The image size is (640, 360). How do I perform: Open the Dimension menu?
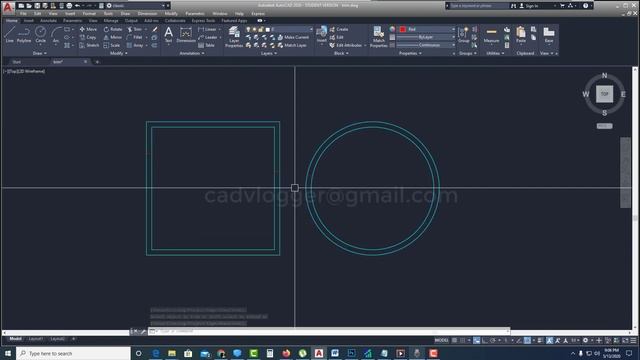tap(147, 13)
